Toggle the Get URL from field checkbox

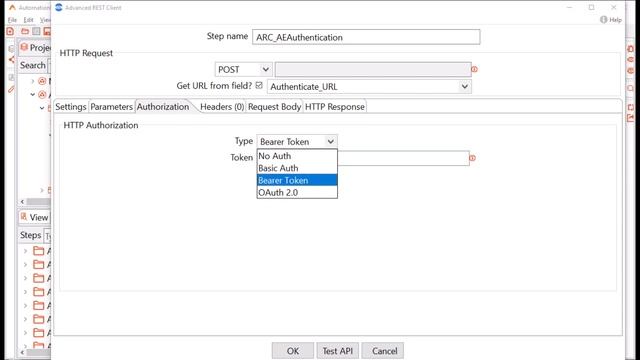259,85
